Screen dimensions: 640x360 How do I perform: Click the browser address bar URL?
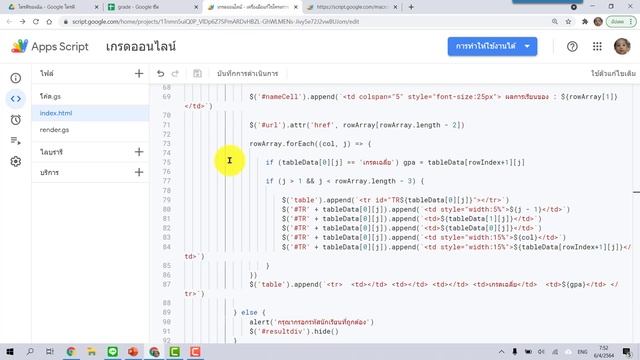[x=216, y=22]
